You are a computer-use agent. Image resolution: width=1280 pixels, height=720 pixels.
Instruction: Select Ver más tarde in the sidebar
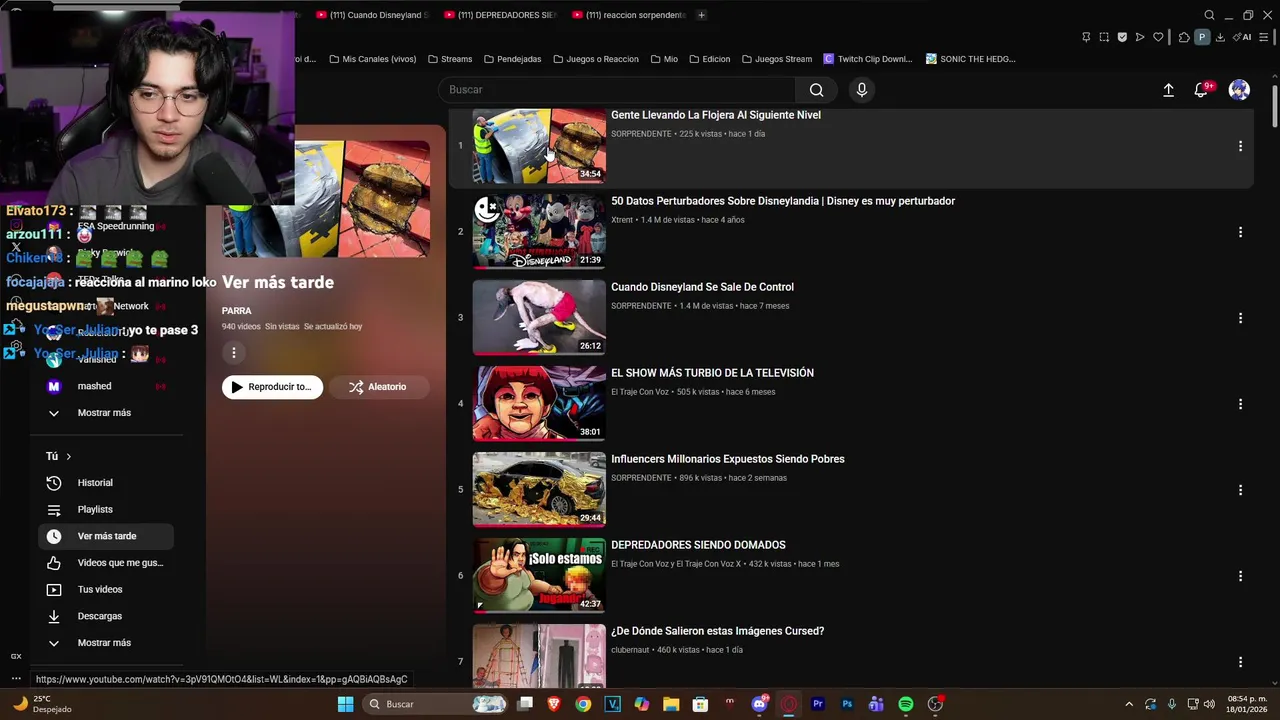coord(106,536)
